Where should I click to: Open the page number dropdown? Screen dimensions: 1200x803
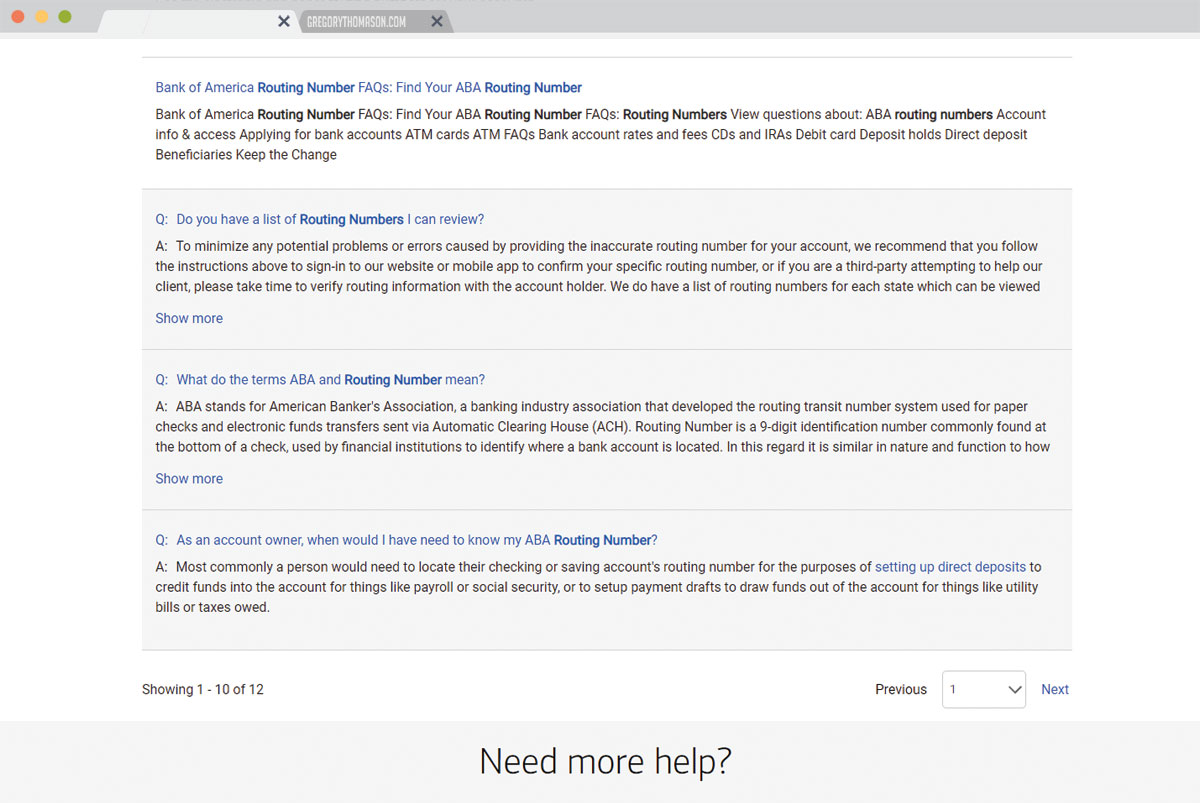click(x=984, y=689)
